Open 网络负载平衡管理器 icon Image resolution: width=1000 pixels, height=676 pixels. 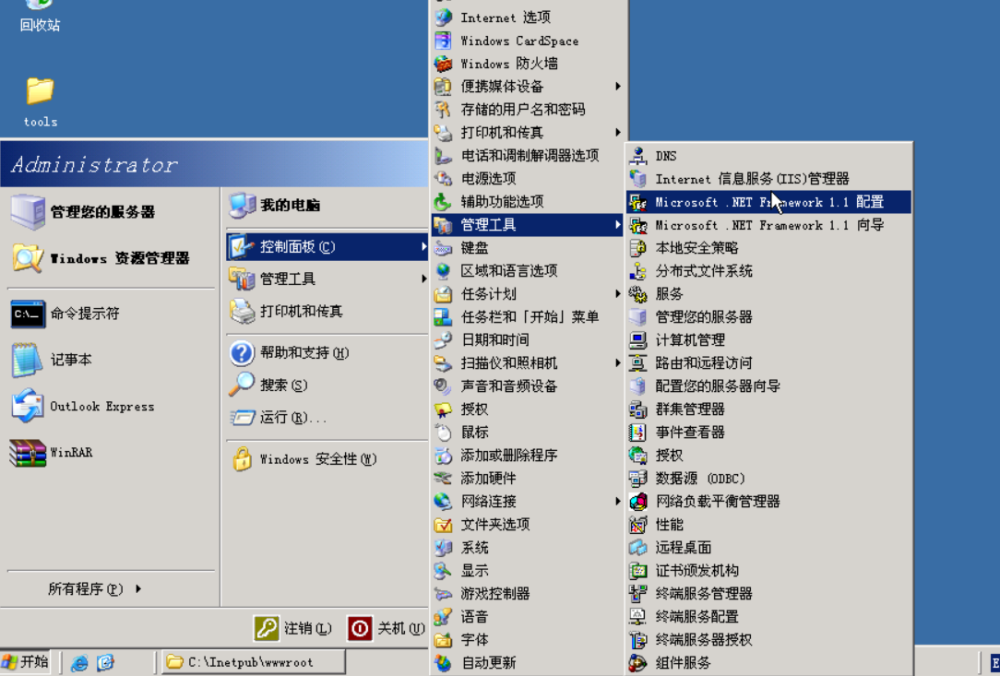[638, 501]
